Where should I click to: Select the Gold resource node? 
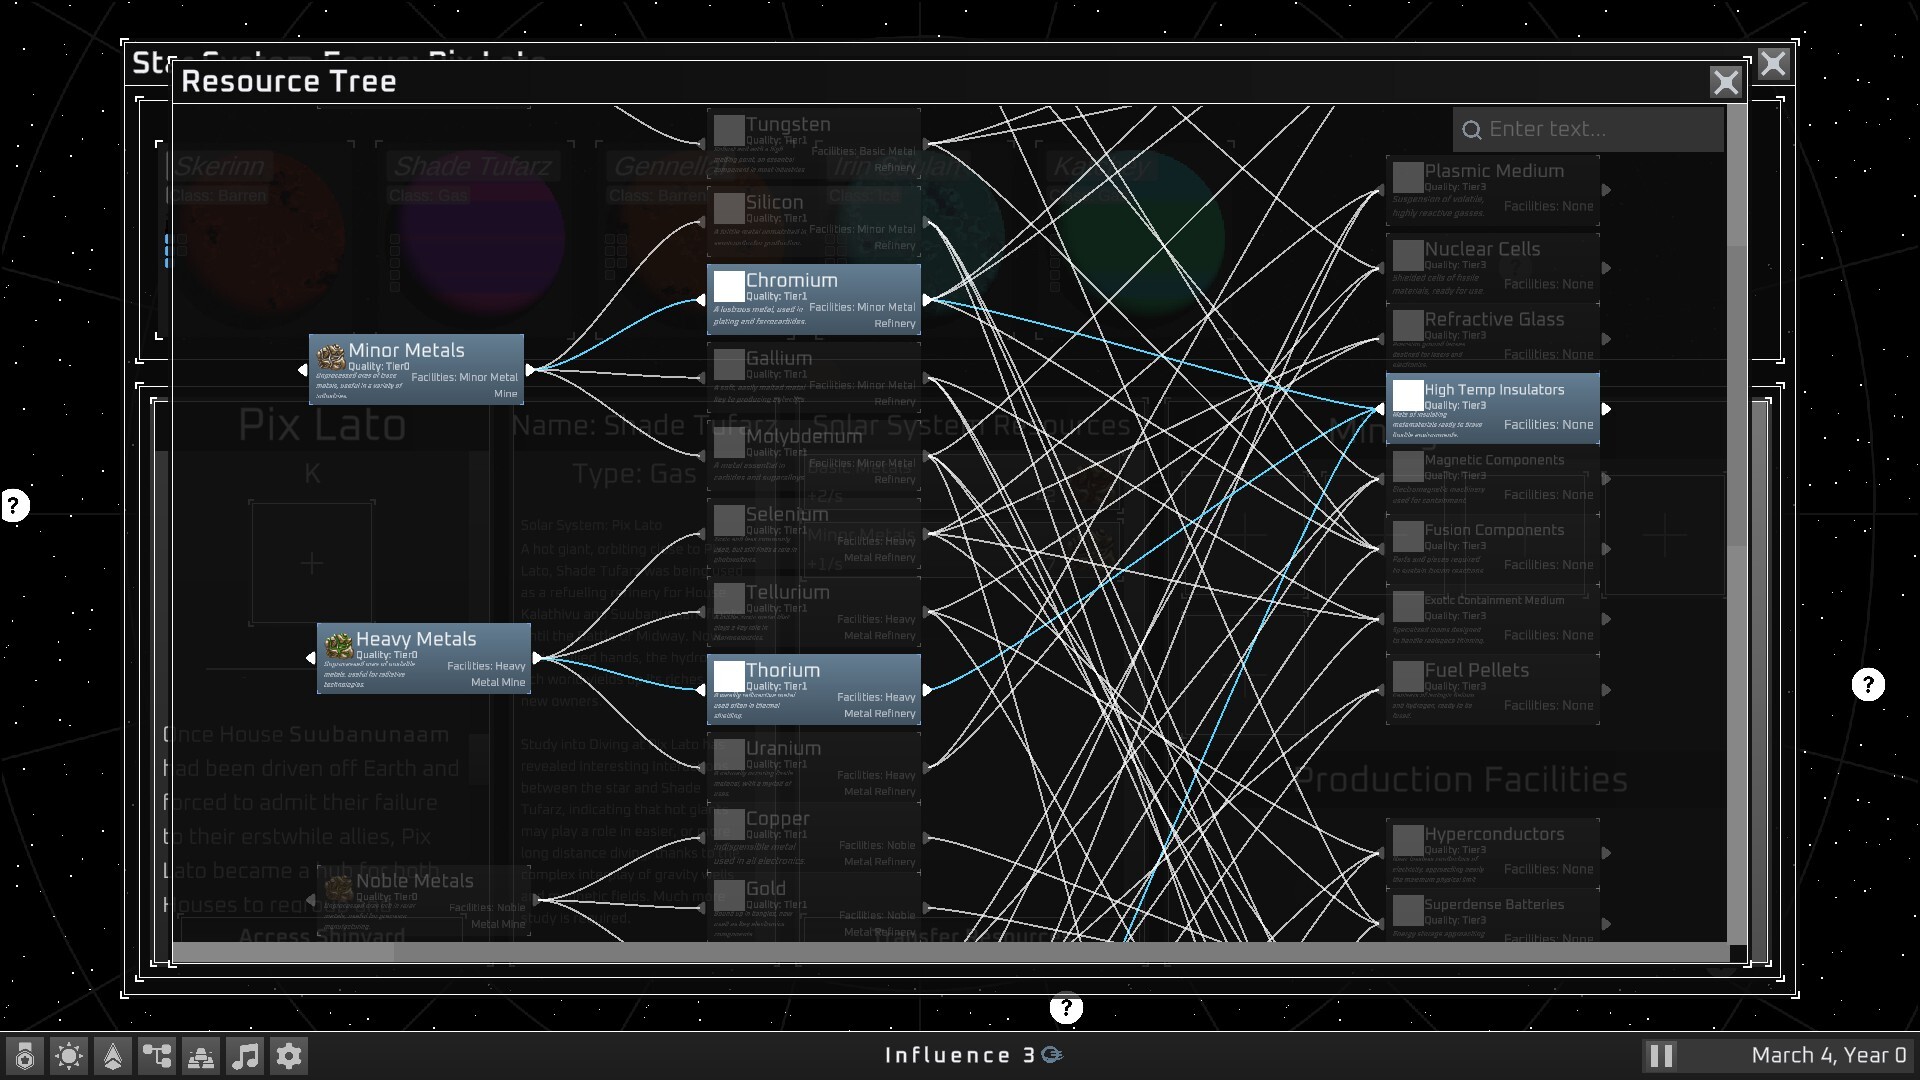pos(814,903)
